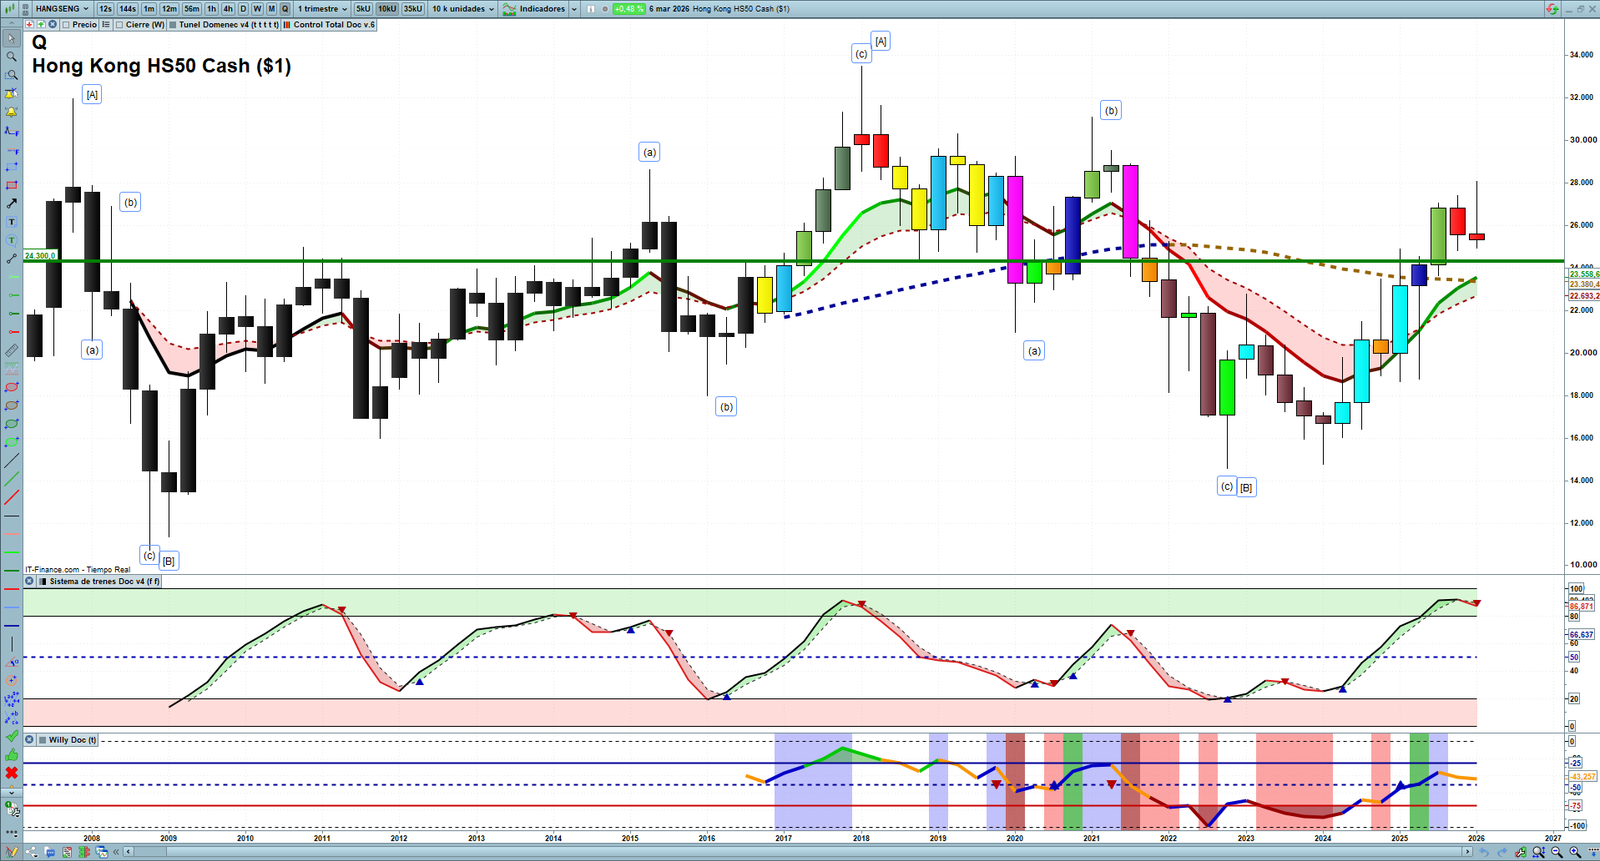1600x861 pixels.
Task: Click the undo arrow in bottom bar
Action: point(1485,852)
